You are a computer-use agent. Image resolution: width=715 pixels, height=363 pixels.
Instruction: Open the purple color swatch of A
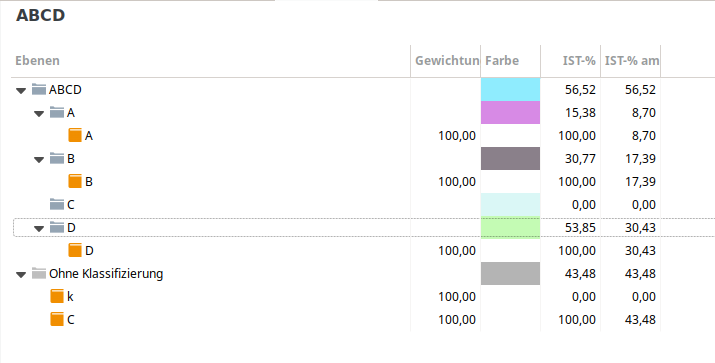tap(510, 112)
